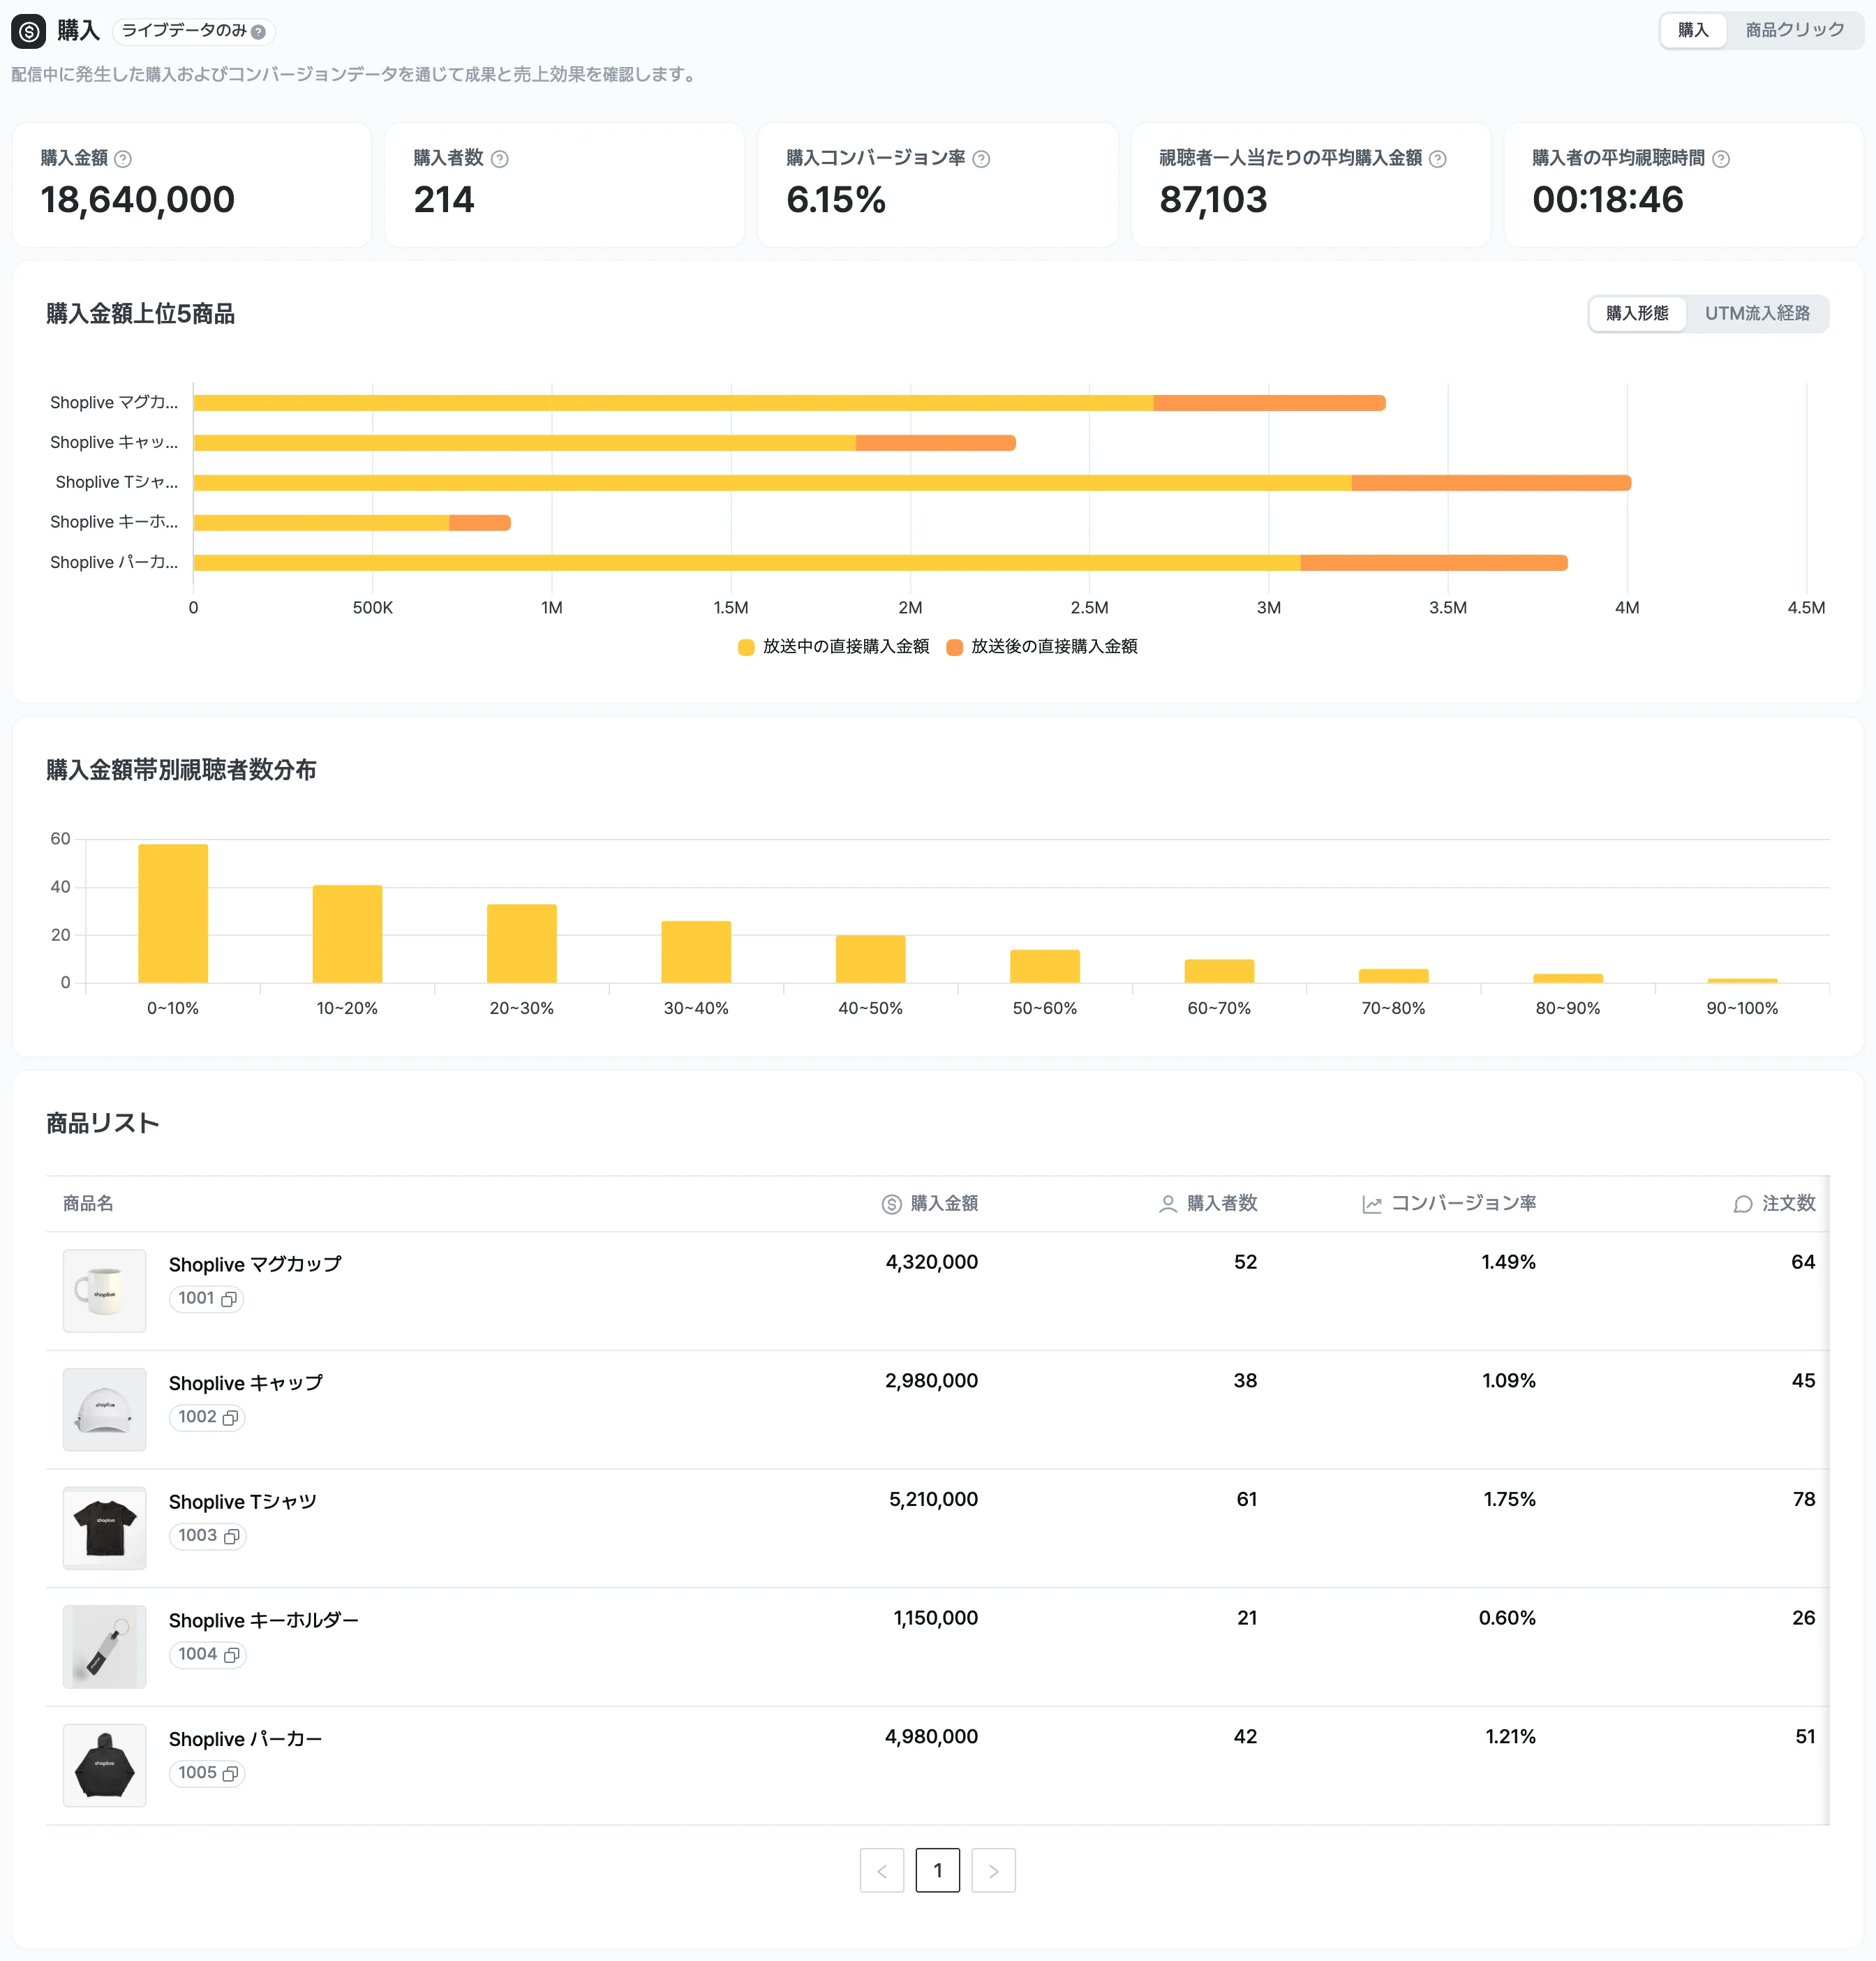Click speech bubble icon in 注文数 header
The image size is (1876, 1961).
(x=1743, y=1204)
